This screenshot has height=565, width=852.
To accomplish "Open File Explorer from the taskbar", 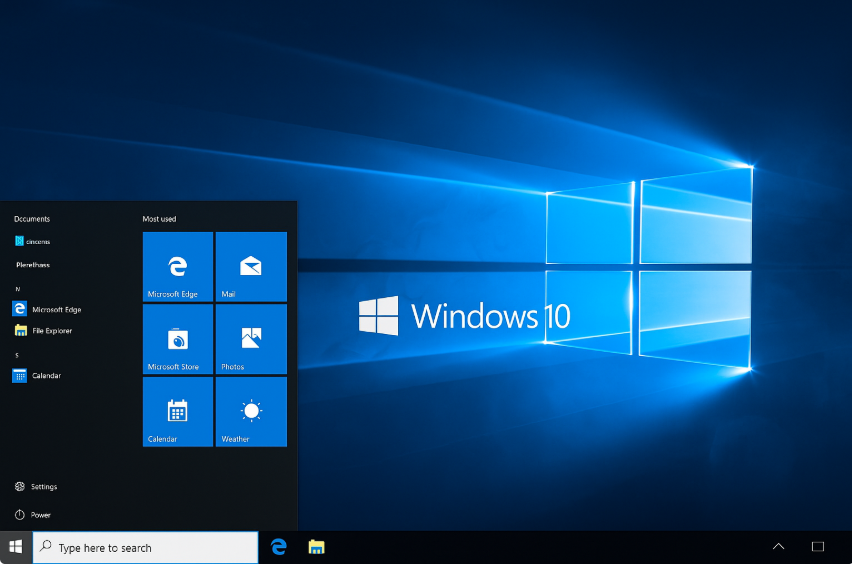I will click(x=316, y=547).
